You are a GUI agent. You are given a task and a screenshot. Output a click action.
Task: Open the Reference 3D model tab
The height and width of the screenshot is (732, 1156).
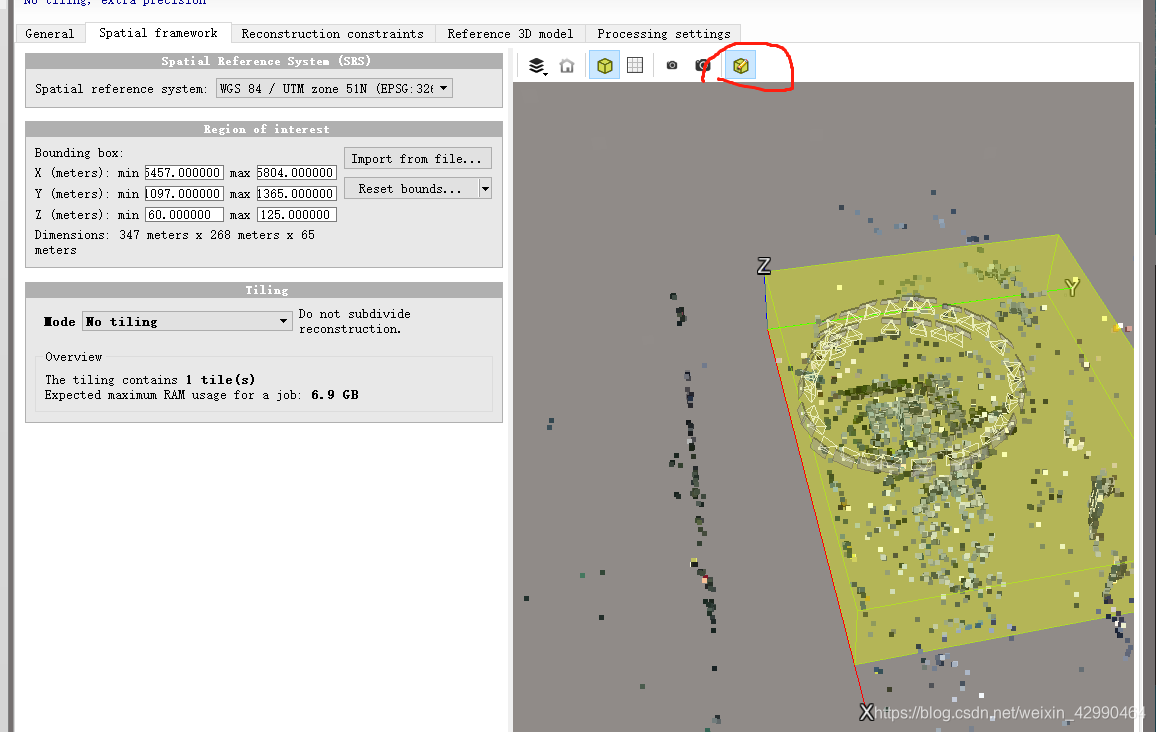[x=510, y=33]
